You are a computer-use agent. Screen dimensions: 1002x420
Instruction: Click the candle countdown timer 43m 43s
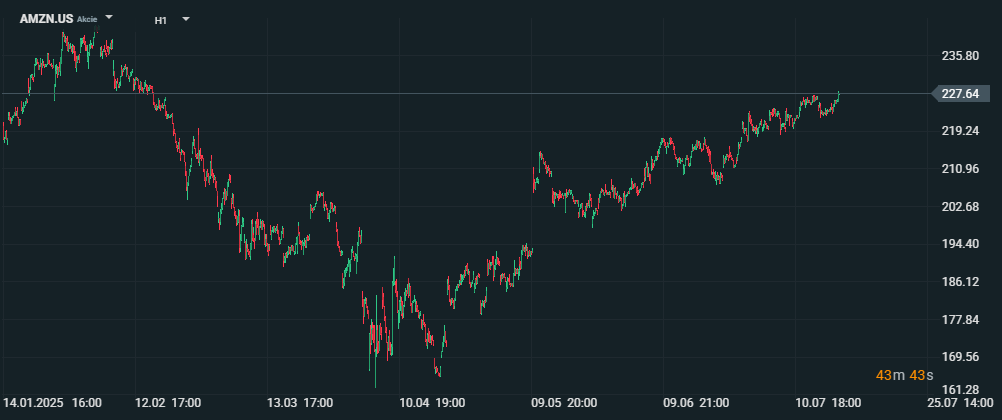(904, 375)
